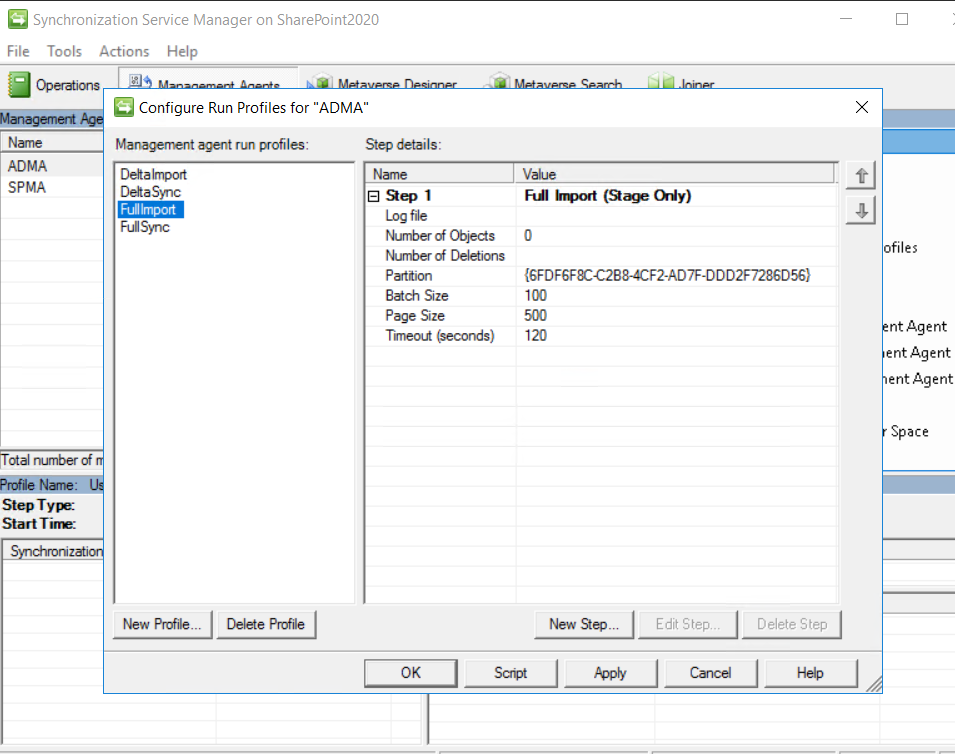955x754 pixels.
Task: Minimize the Synchronization Service Manager window
Action: 846,19
